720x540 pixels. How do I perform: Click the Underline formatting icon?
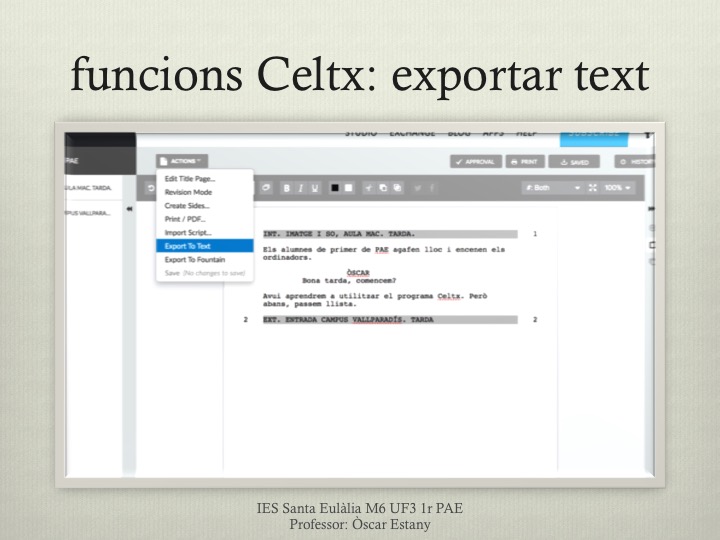(x=316, y=187)
